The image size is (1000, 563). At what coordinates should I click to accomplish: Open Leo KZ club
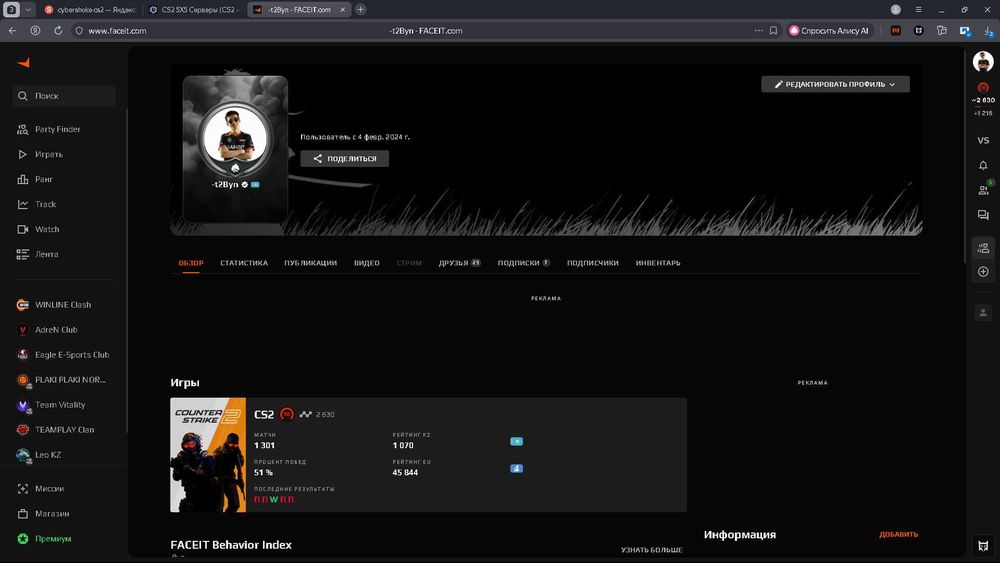pyautogui.click(x=38, y=455)
